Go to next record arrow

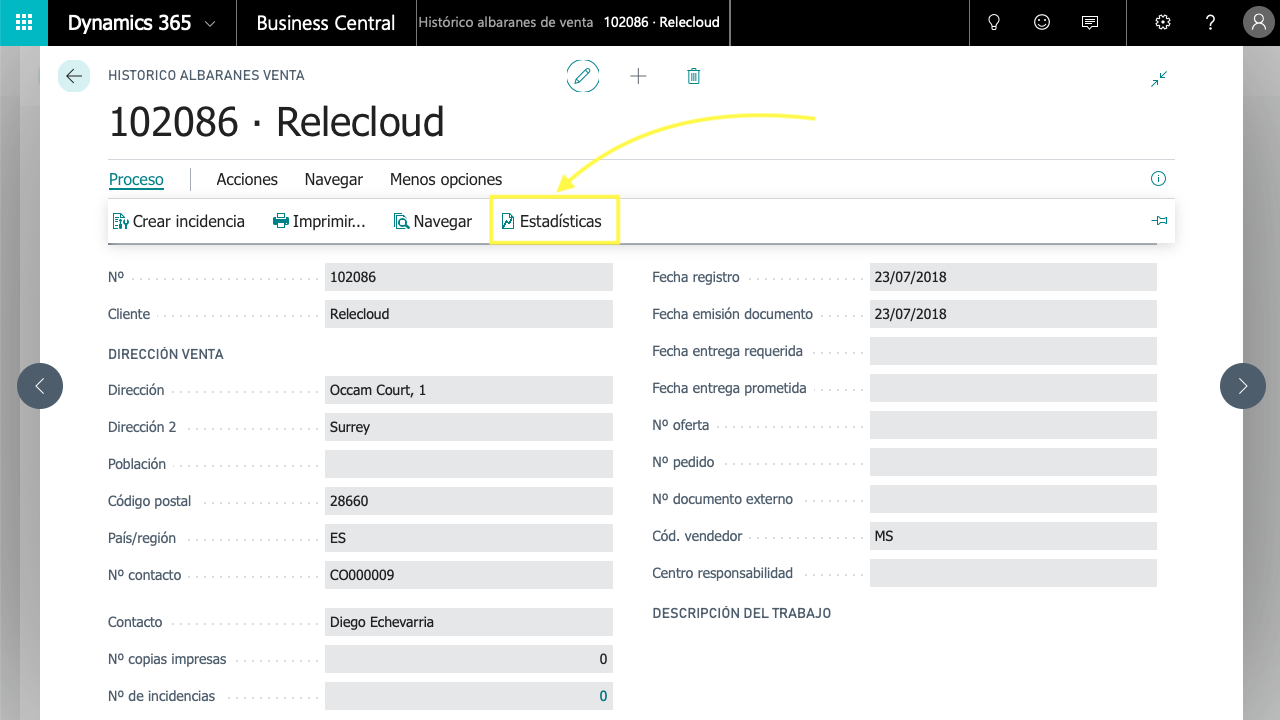[x=1242, y=386]
